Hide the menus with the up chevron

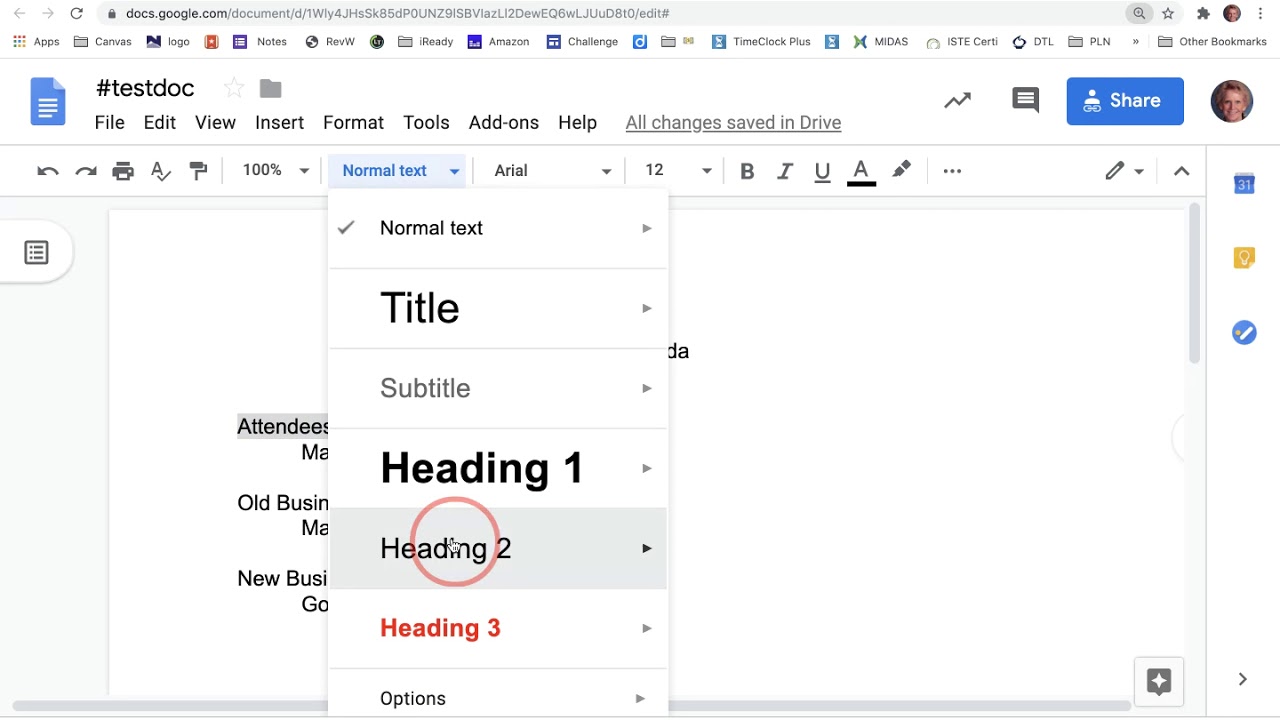pyautogui.click(x=1181, y=171)
